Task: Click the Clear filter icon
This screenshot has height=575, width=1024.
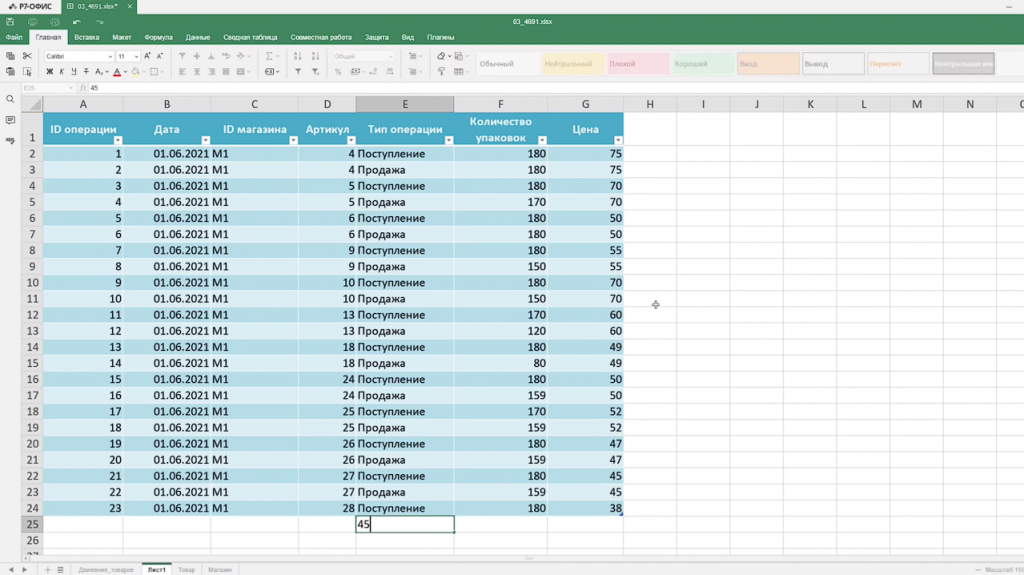Action: click(315, 72)
